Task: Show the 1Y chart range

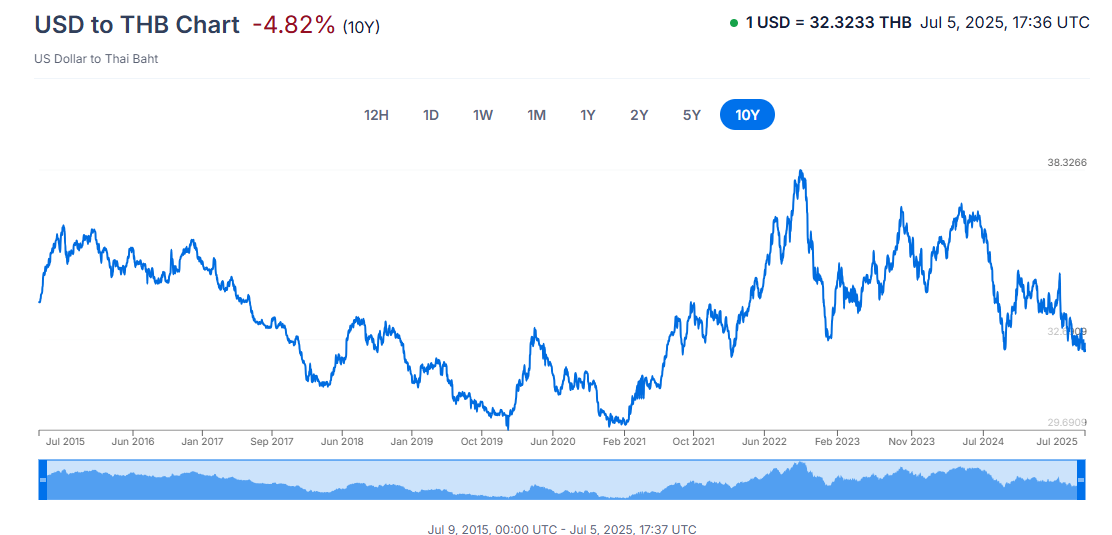Action: point(588,115)
